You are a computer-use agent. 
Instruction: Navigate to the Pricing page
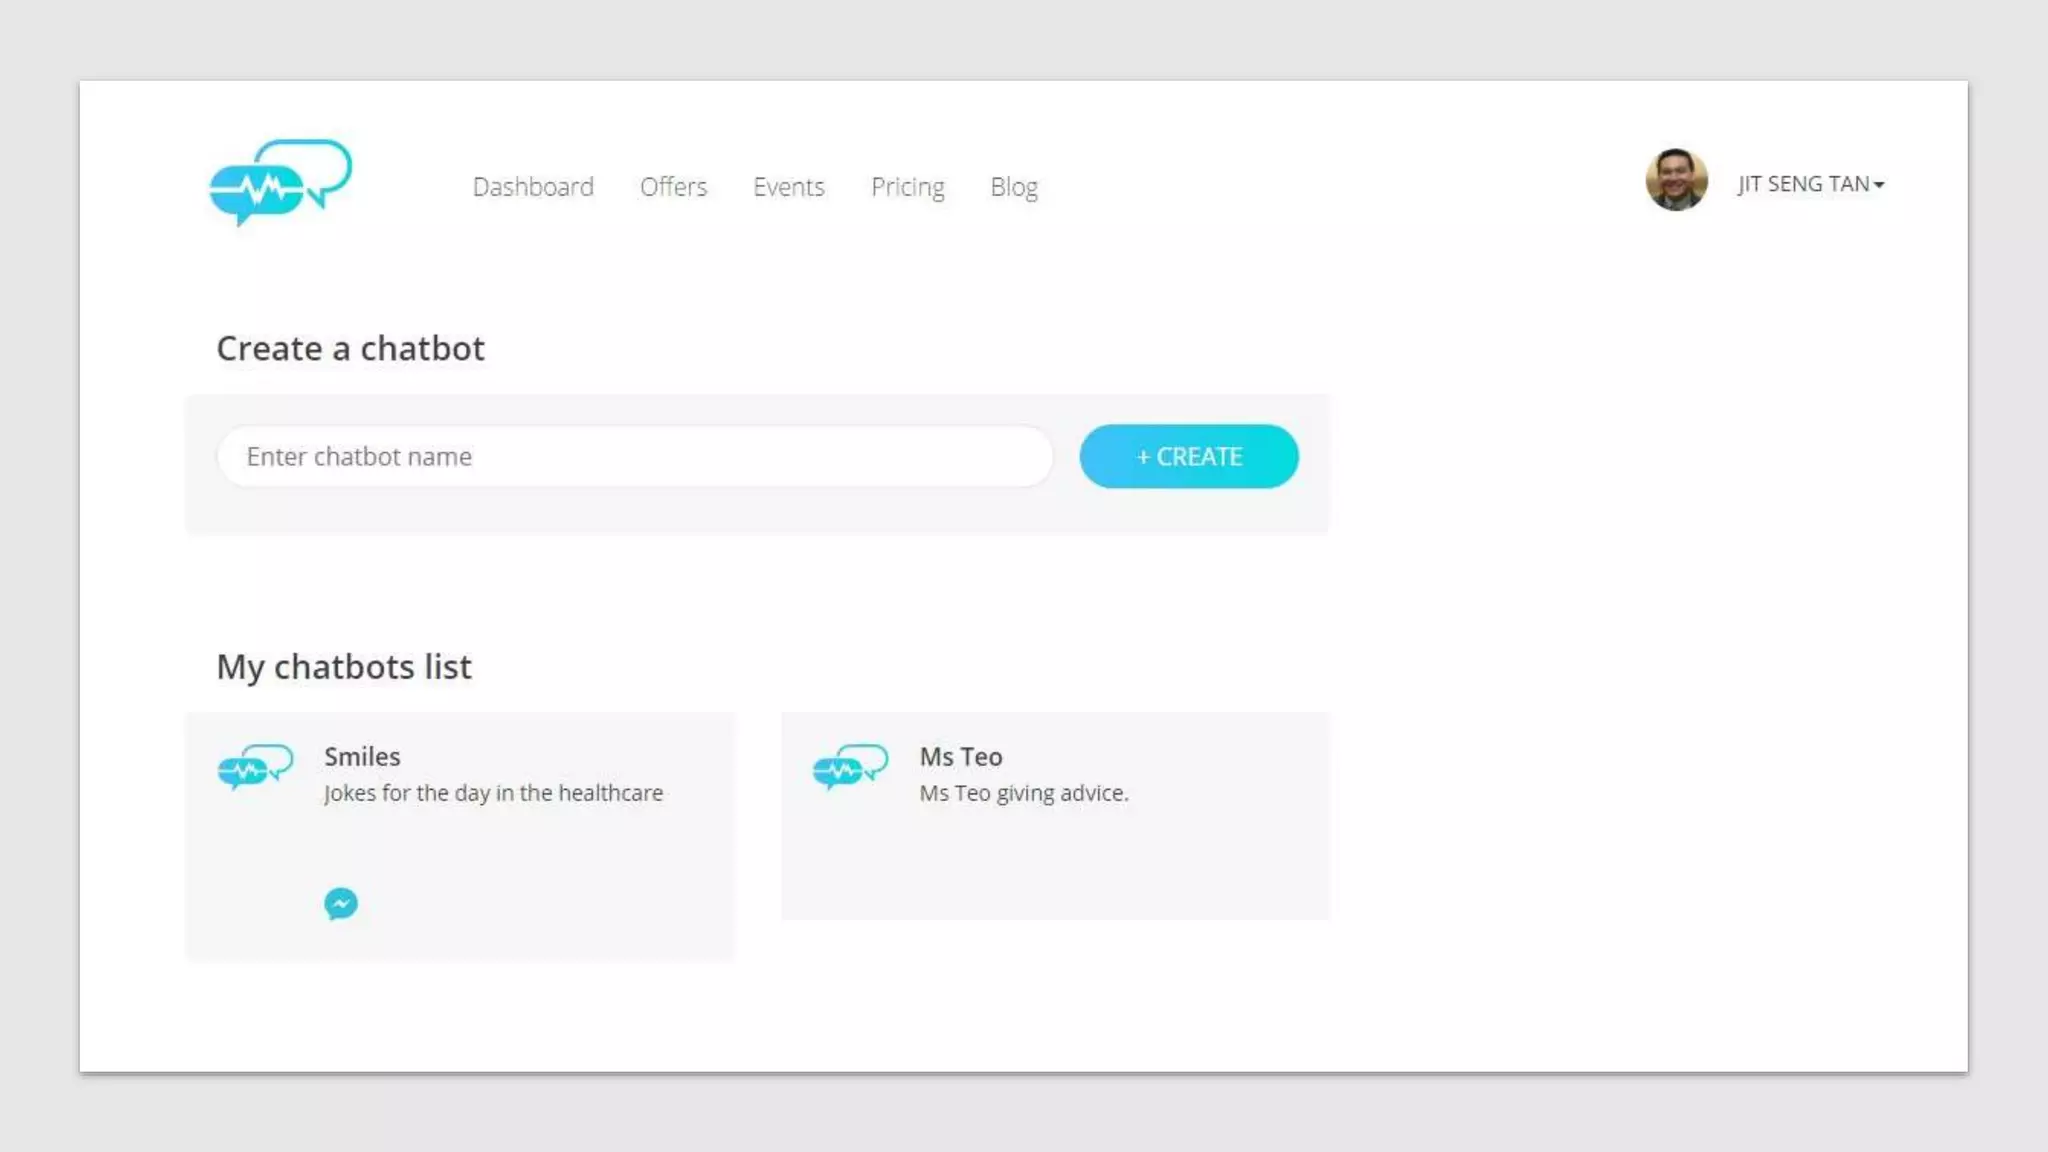tap(907, 187)
